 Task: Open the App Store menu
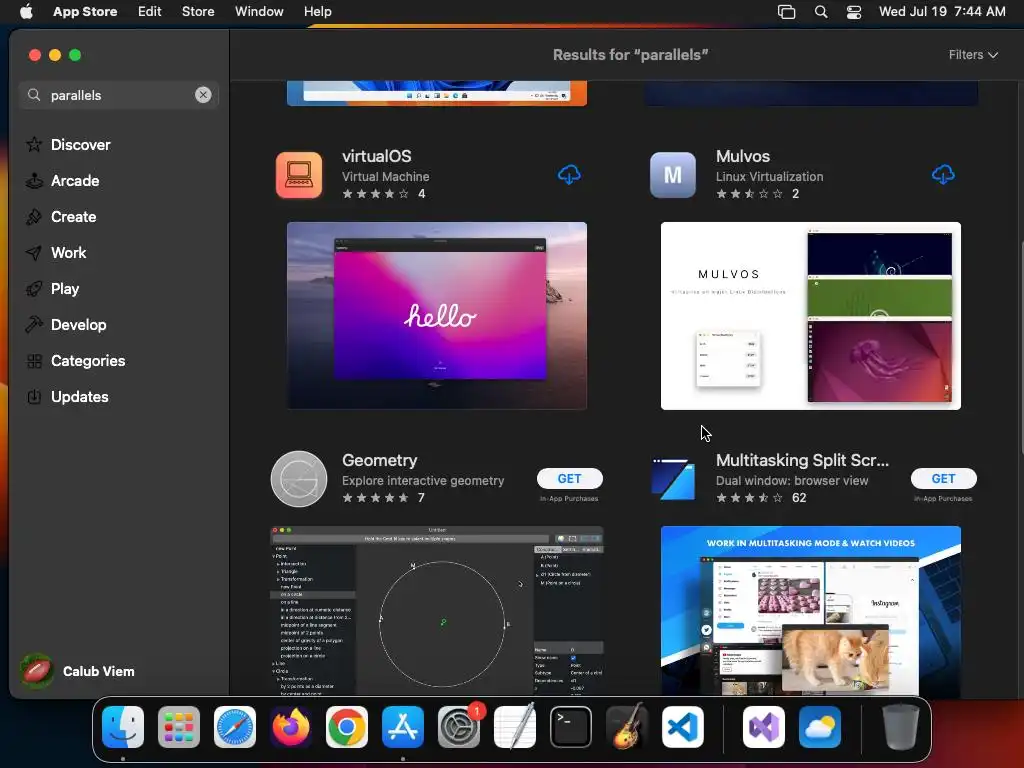(85, 11)
